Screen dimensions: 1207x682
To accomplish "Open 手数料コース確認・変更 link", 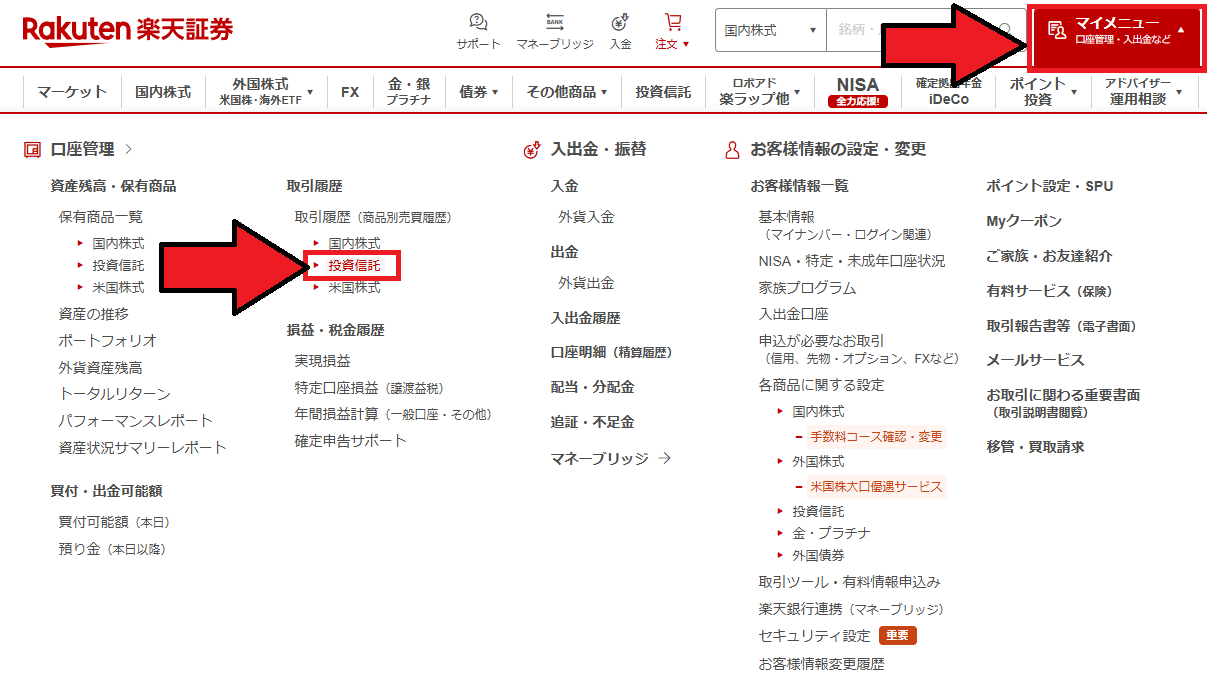I will (876, 437).
